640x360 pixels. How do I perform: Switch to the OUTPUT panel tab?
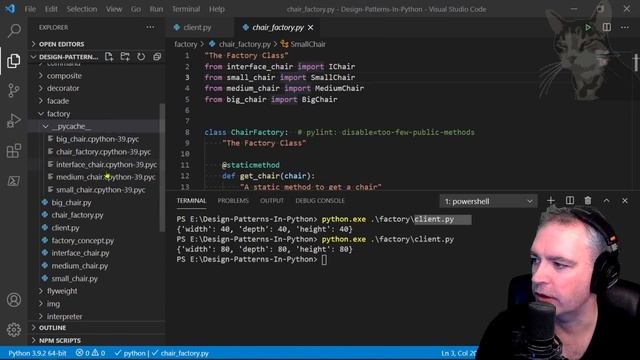click(x=272, y=200)
